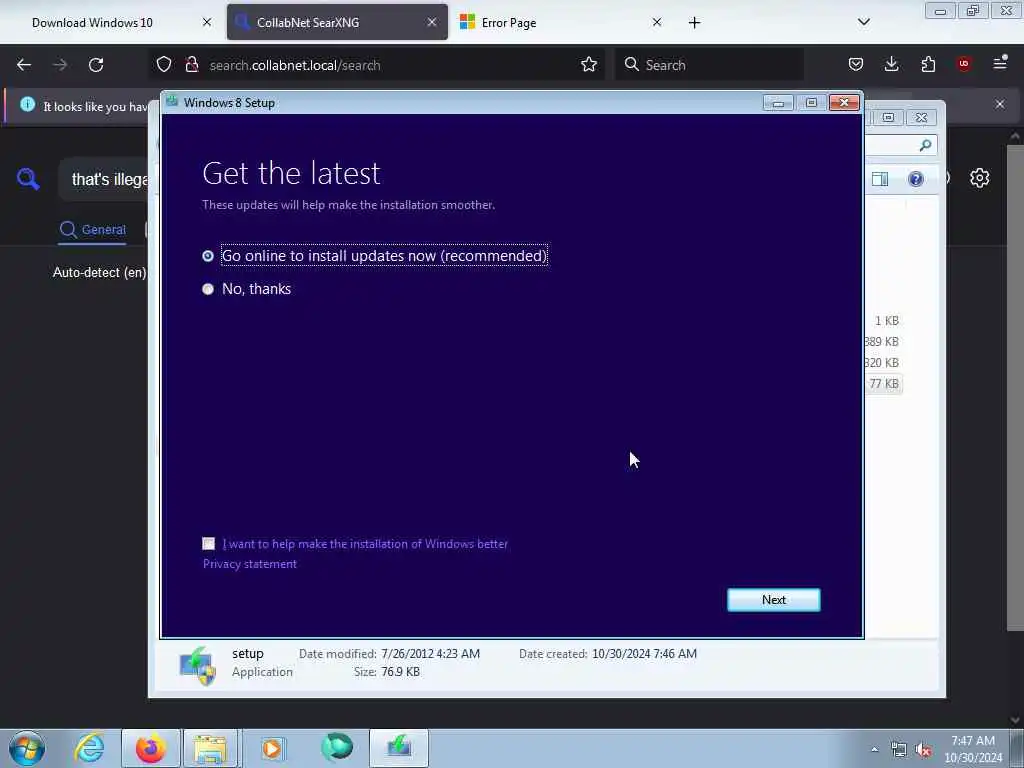Click the browser forward arrow

(x=60, y=65)
